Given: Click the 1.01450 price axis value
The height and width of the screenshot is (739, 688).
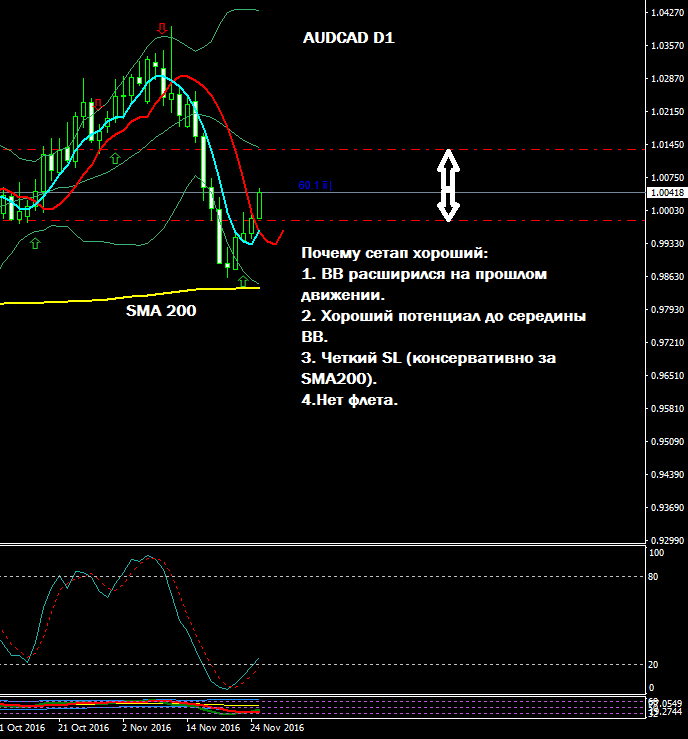Looking at the screenshot, I should [x=667, y=145].
